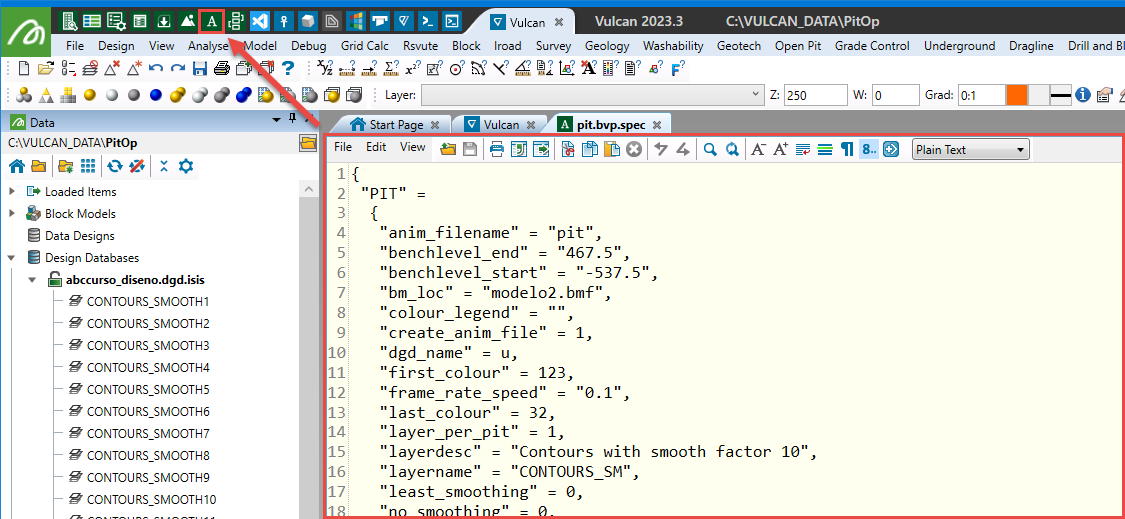Toggle word wrap in editor toolbar
Image resolution: width=1125 pixels, height=519 pixels.
[803, 149]
